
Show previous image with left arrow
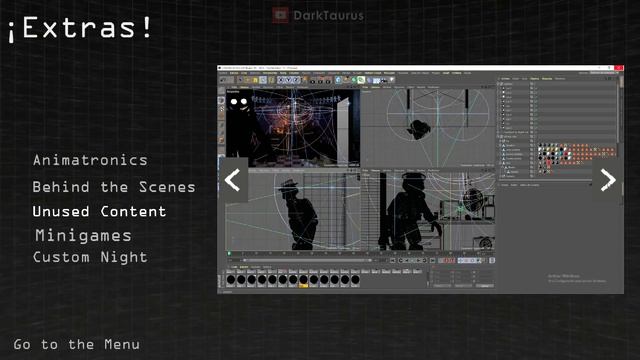click(x=232, y=180)
